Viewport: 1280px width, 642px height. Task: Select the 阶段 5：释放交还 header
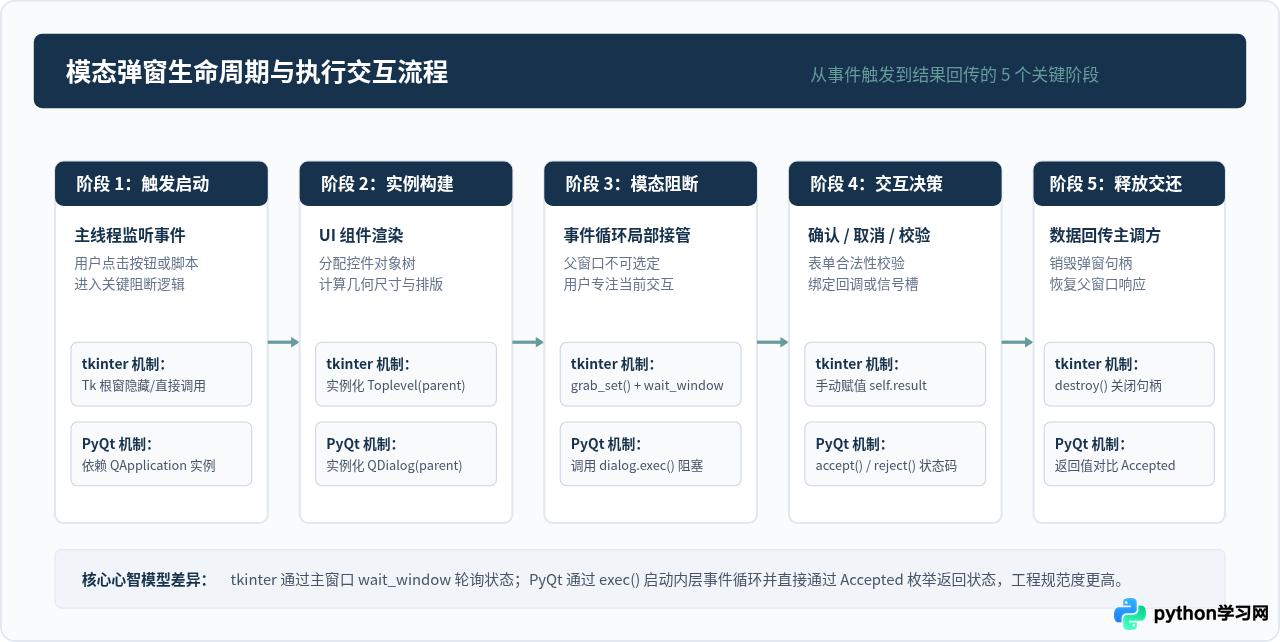click(x=1129, y=184)
